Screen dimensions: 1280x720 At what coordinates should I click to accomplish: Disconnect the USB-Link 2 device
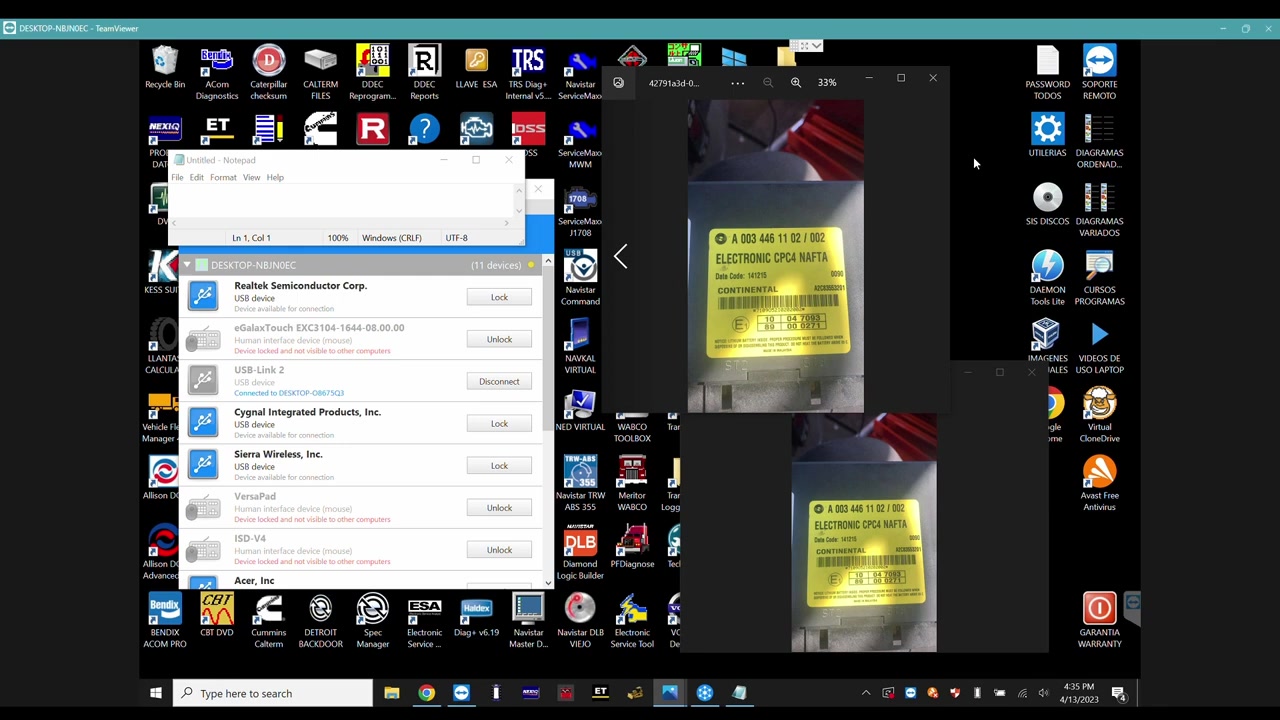tap(499, 381)
